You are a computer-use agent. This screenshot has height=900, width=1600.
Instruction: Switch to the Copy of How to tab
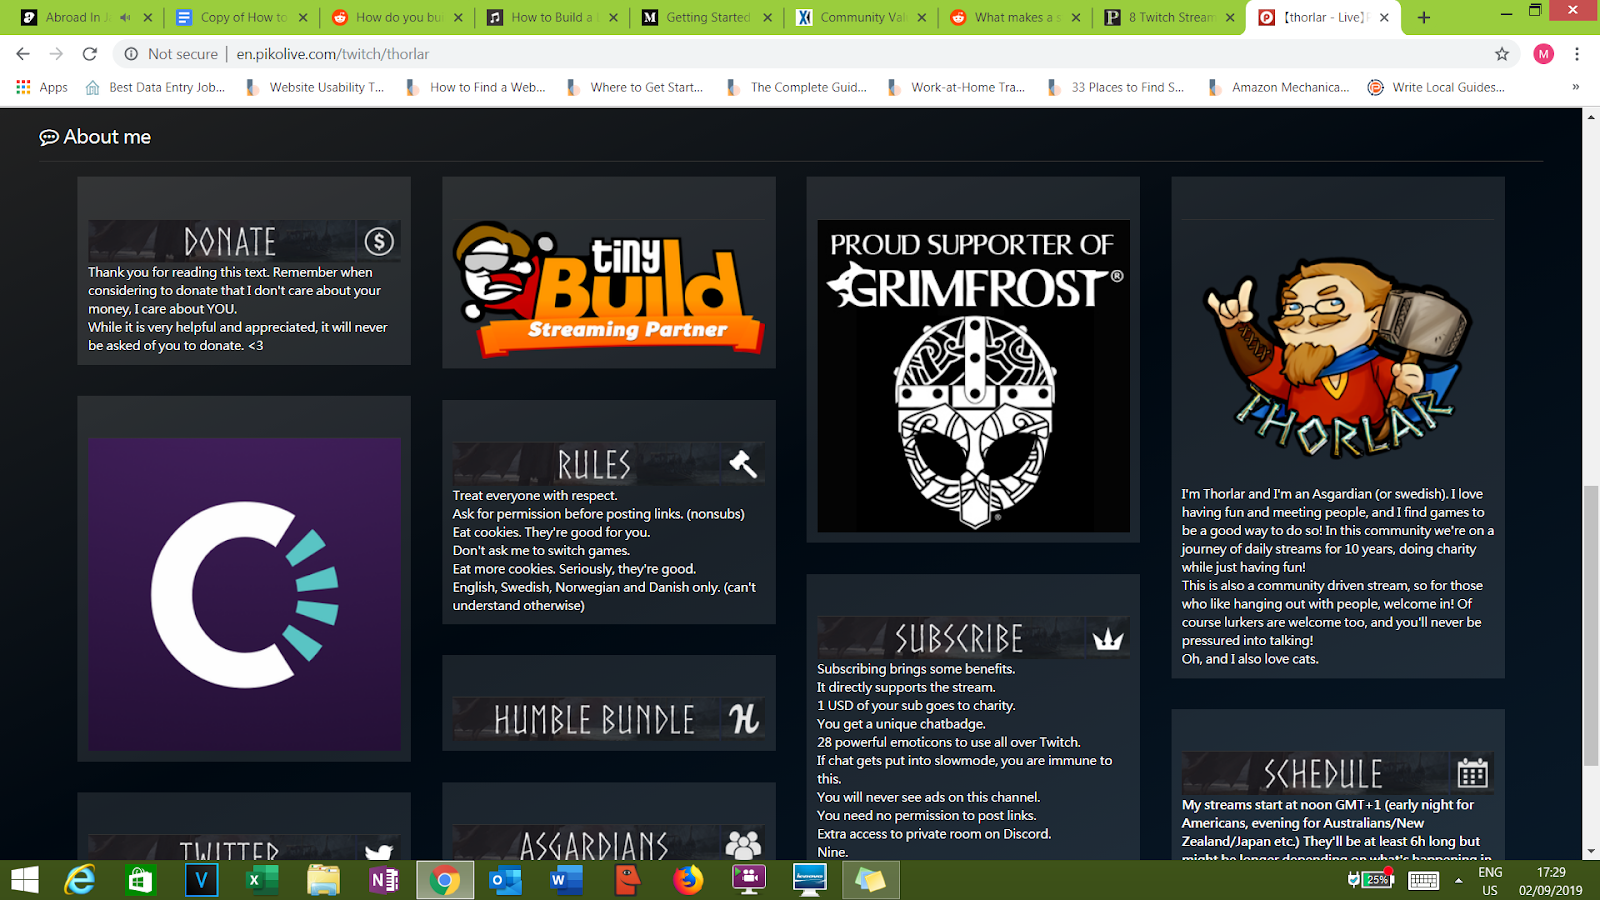(241, 17)
